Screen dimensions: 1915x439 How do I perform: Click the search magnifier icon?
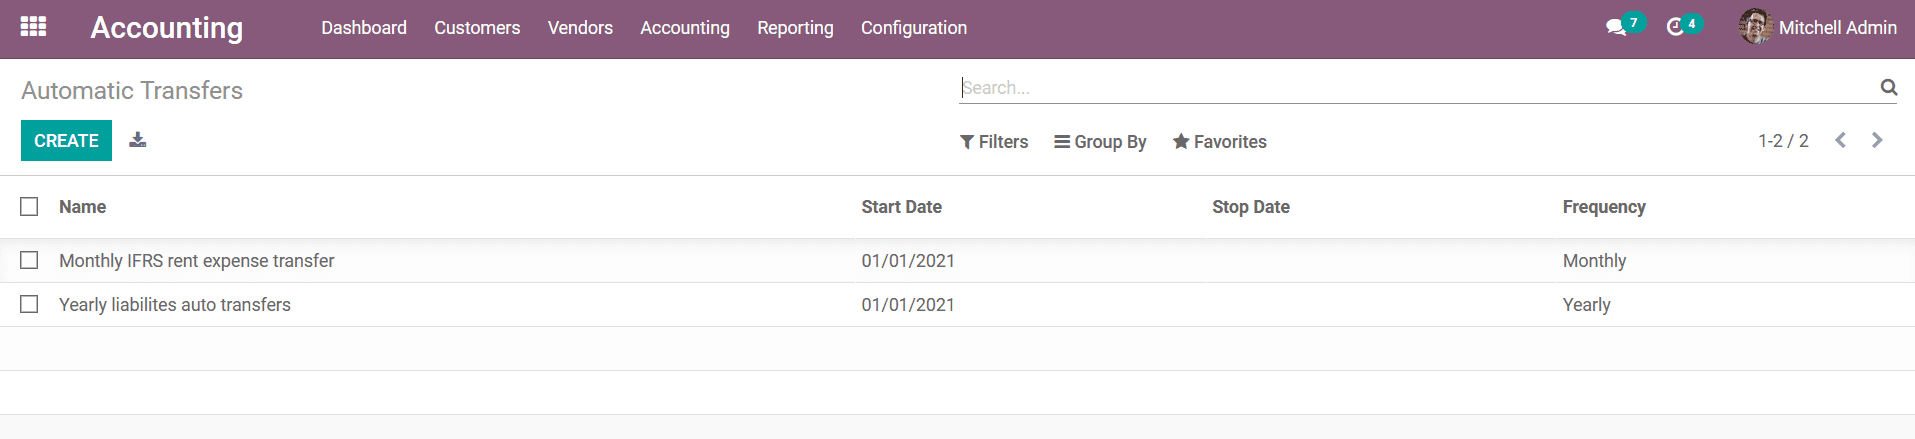click(1888, 88)
